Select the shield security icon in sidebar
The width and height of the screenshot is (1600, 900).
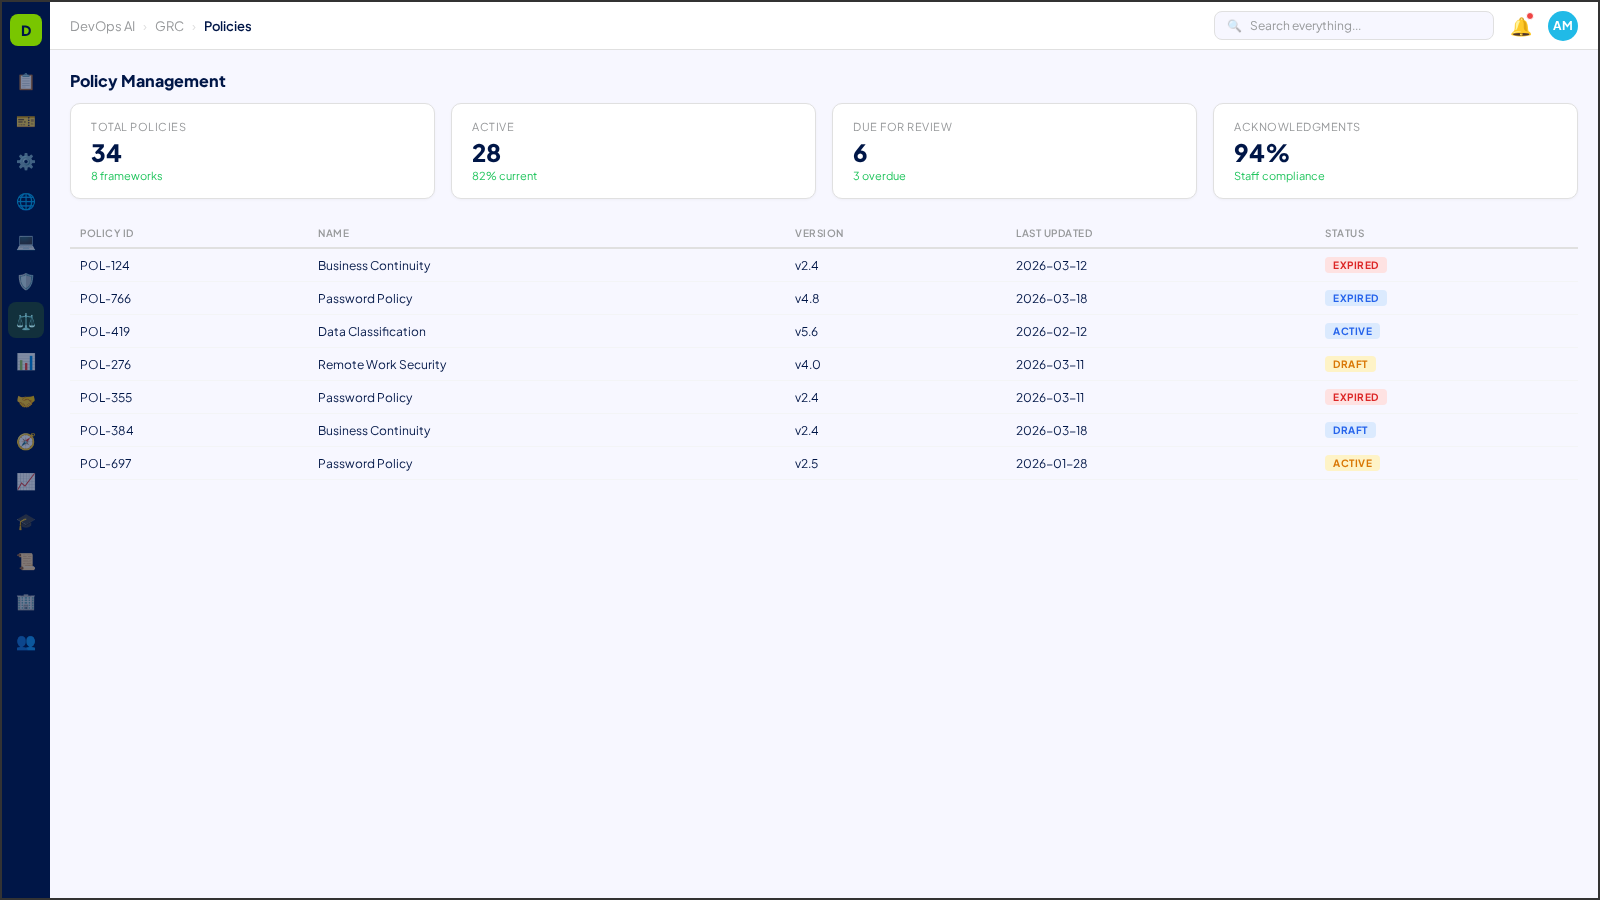tap(26, 281)
